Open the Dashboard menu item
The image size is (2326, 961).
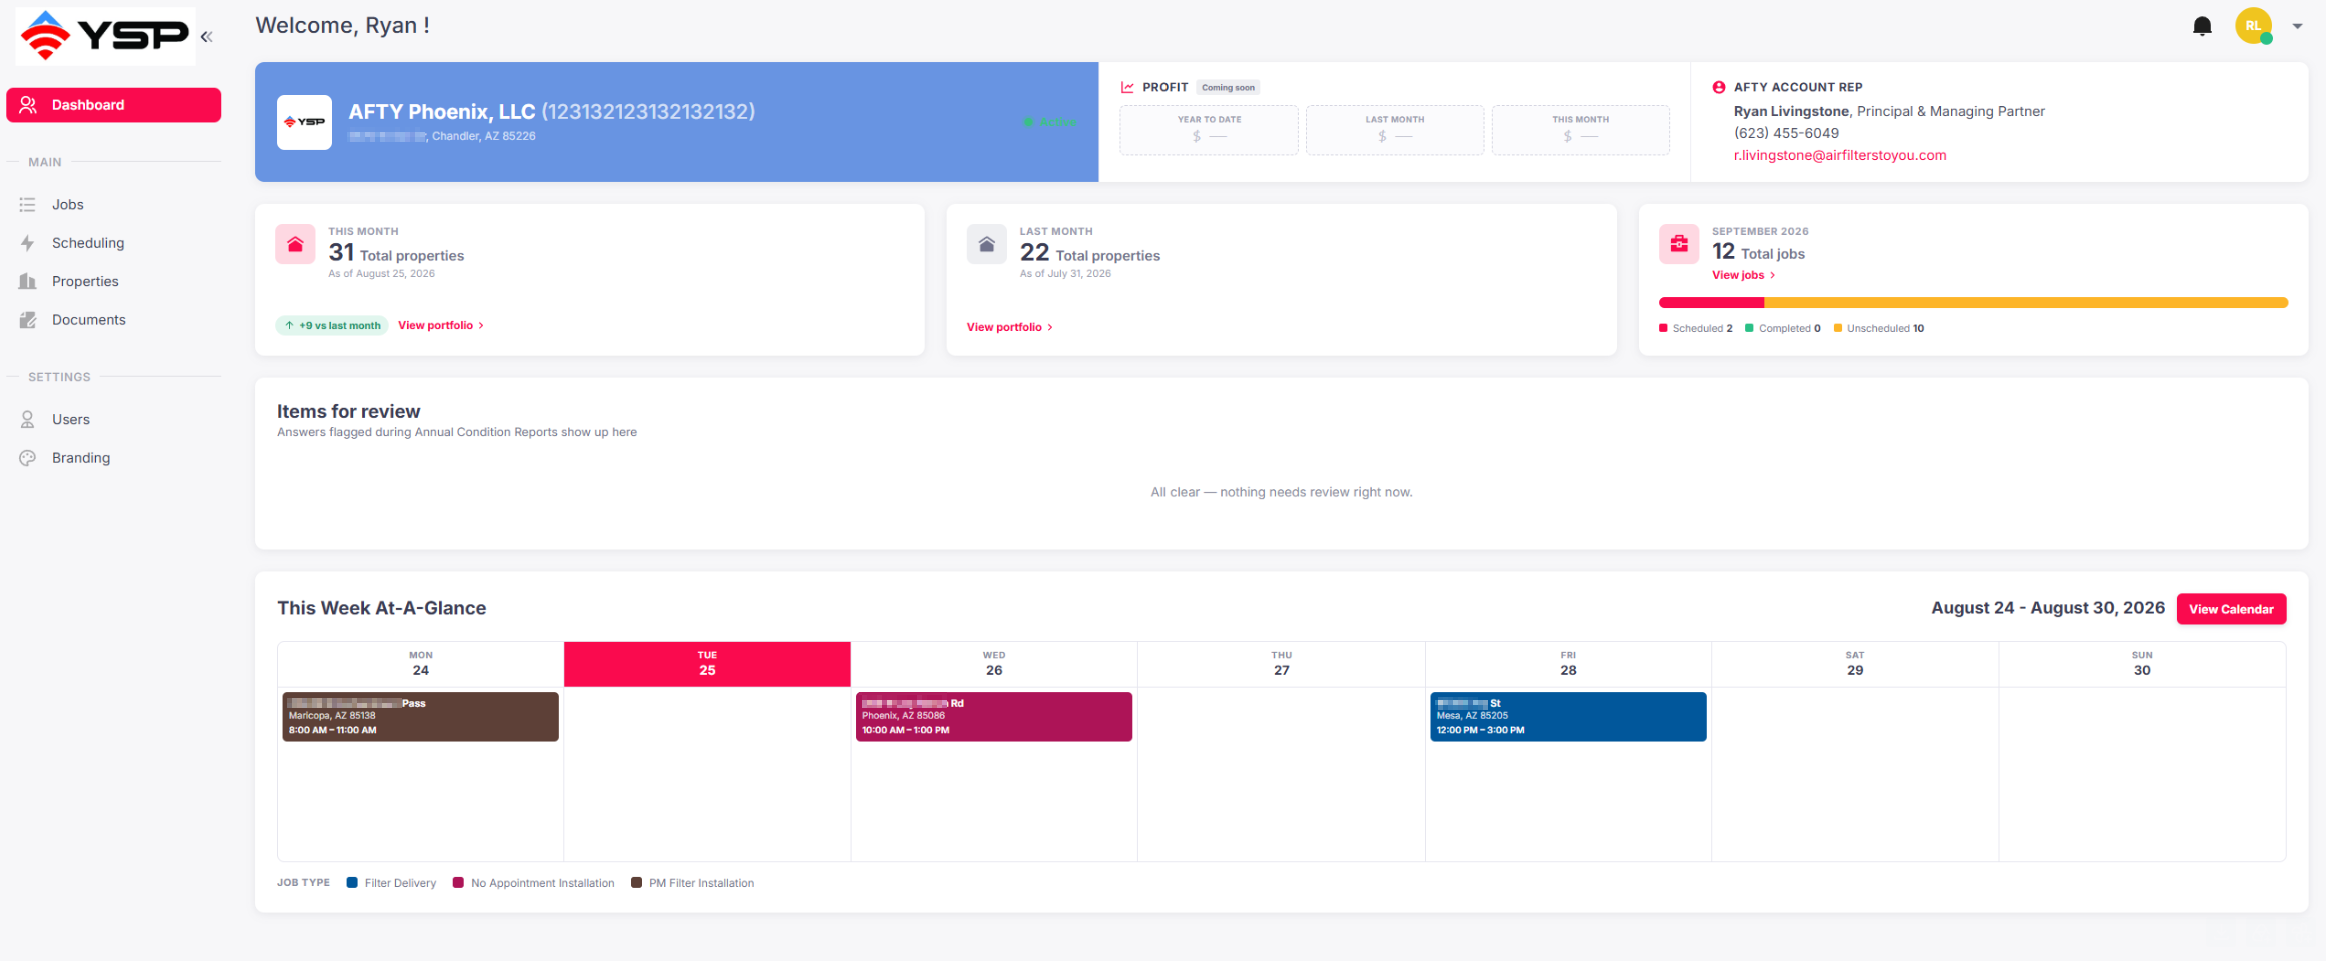pos(114,105)
